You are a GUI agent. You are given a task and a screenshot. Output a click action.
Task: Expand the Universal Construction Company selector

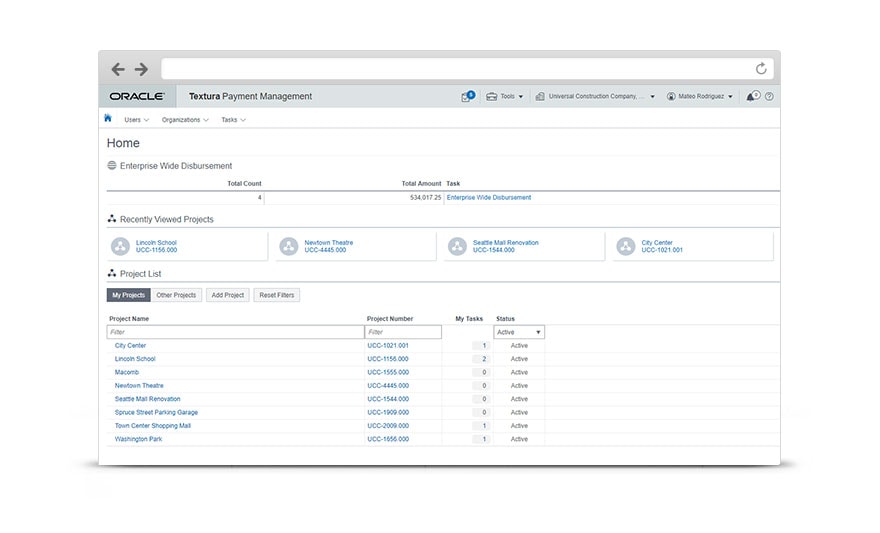[595, 97]
